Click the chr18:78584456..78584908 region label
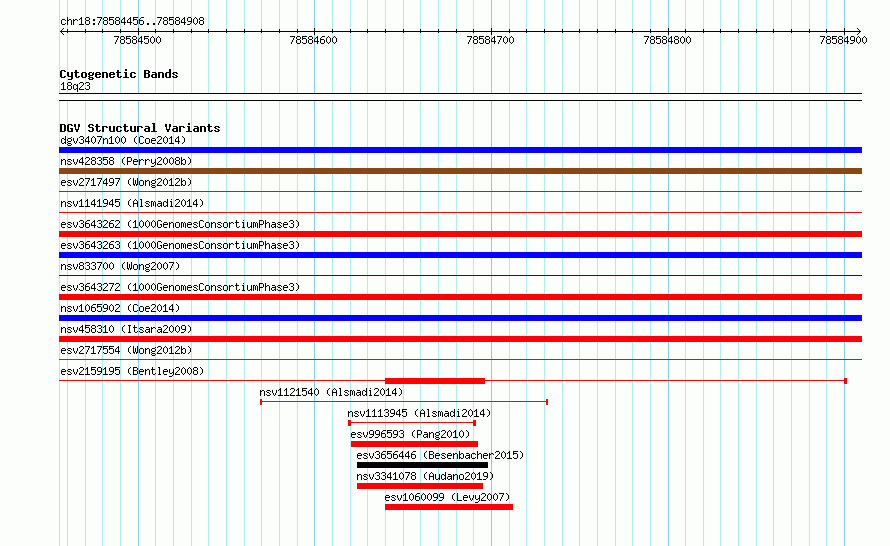The height and width of the screenshot is (546, 890). (132, 21)
